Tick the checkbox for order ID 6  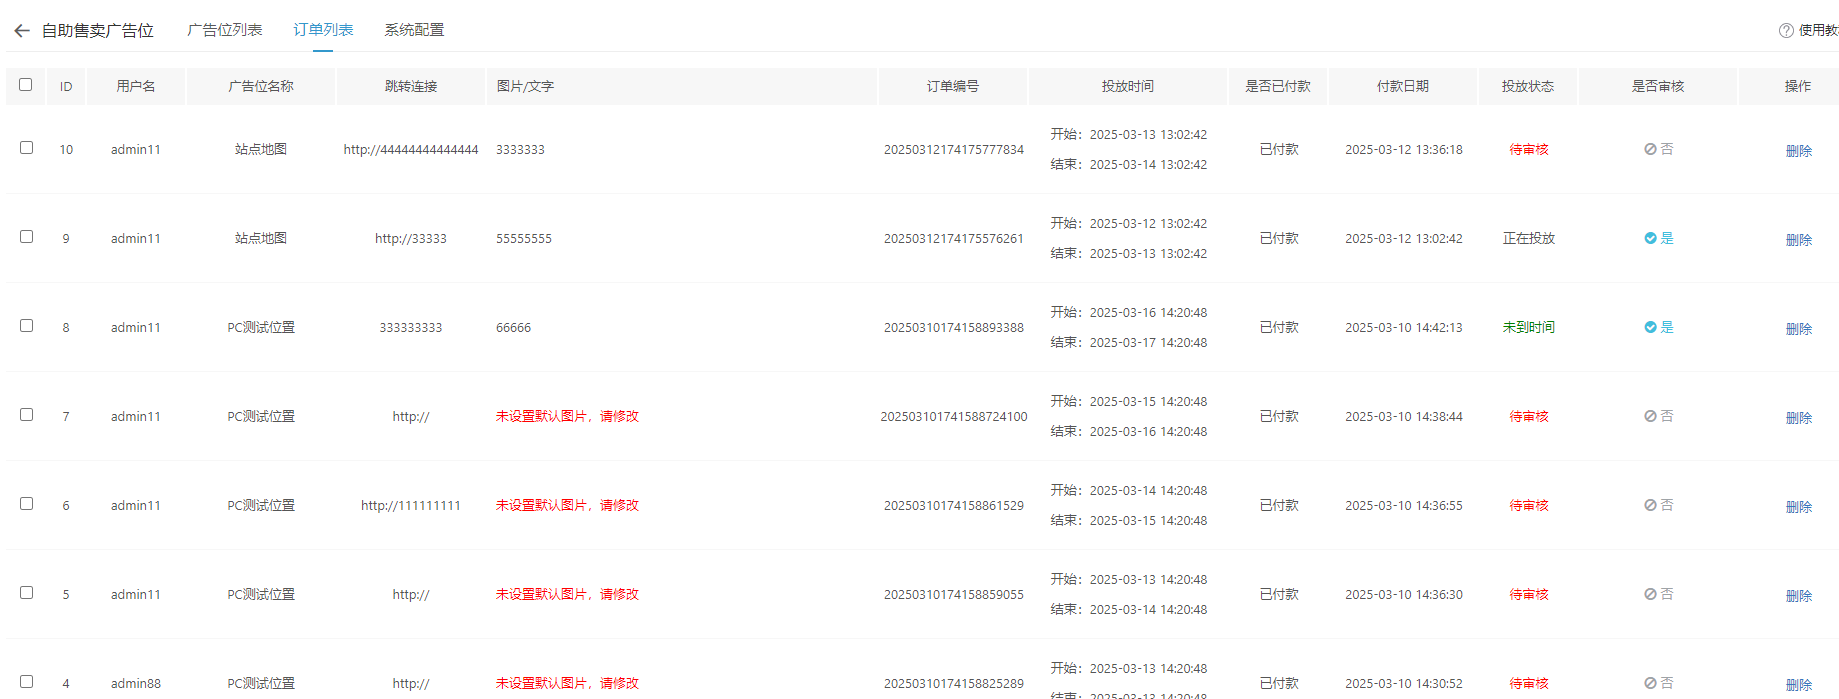(x=27, y=504)
